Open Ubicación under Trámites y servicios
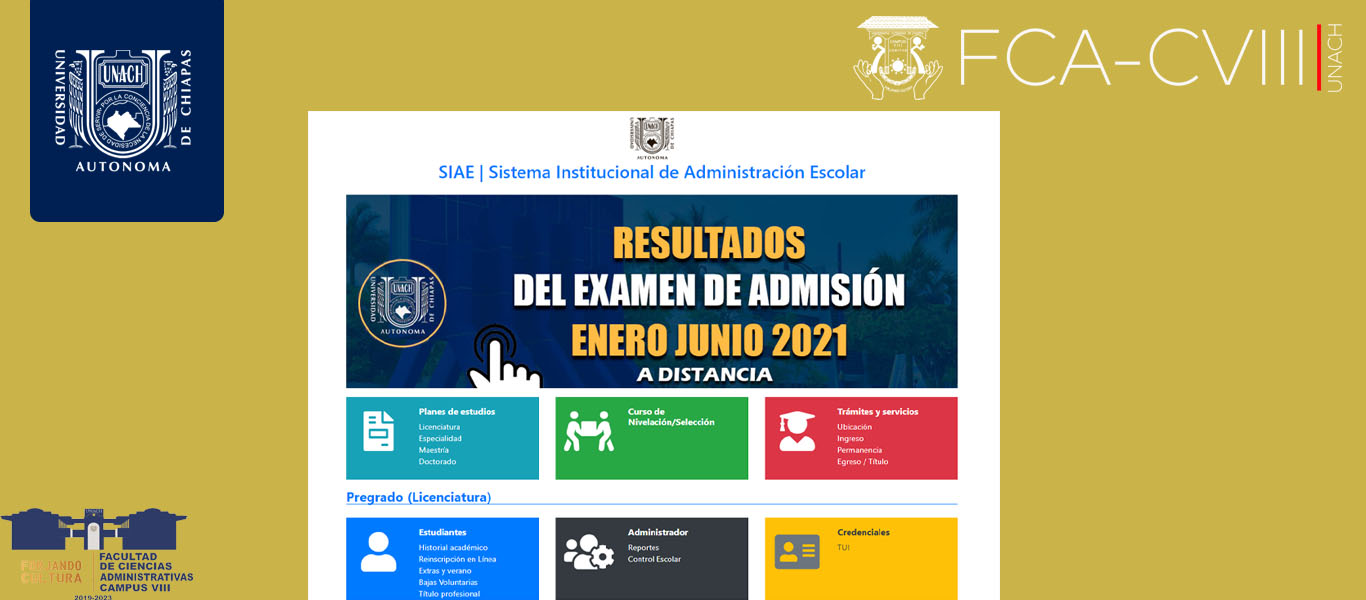 854,427
